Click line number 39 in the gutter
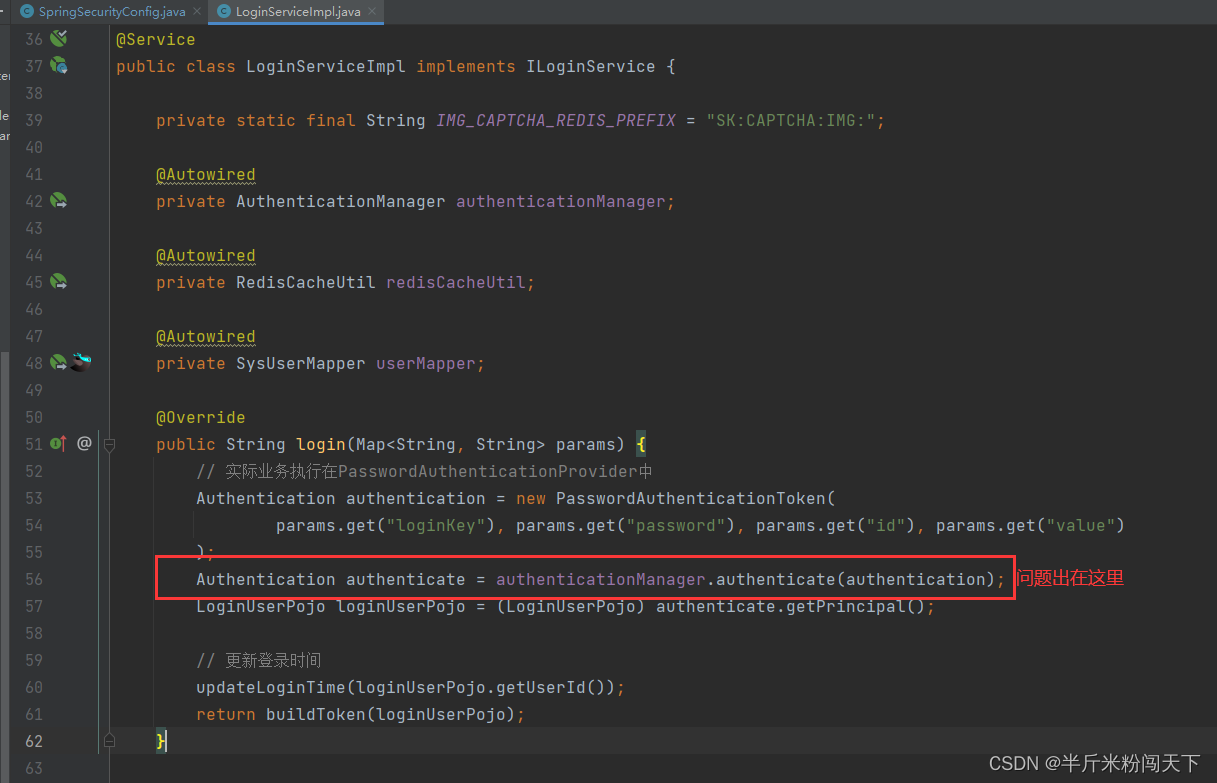This screenshot has height=783, width=1217. tap(33, 120)
